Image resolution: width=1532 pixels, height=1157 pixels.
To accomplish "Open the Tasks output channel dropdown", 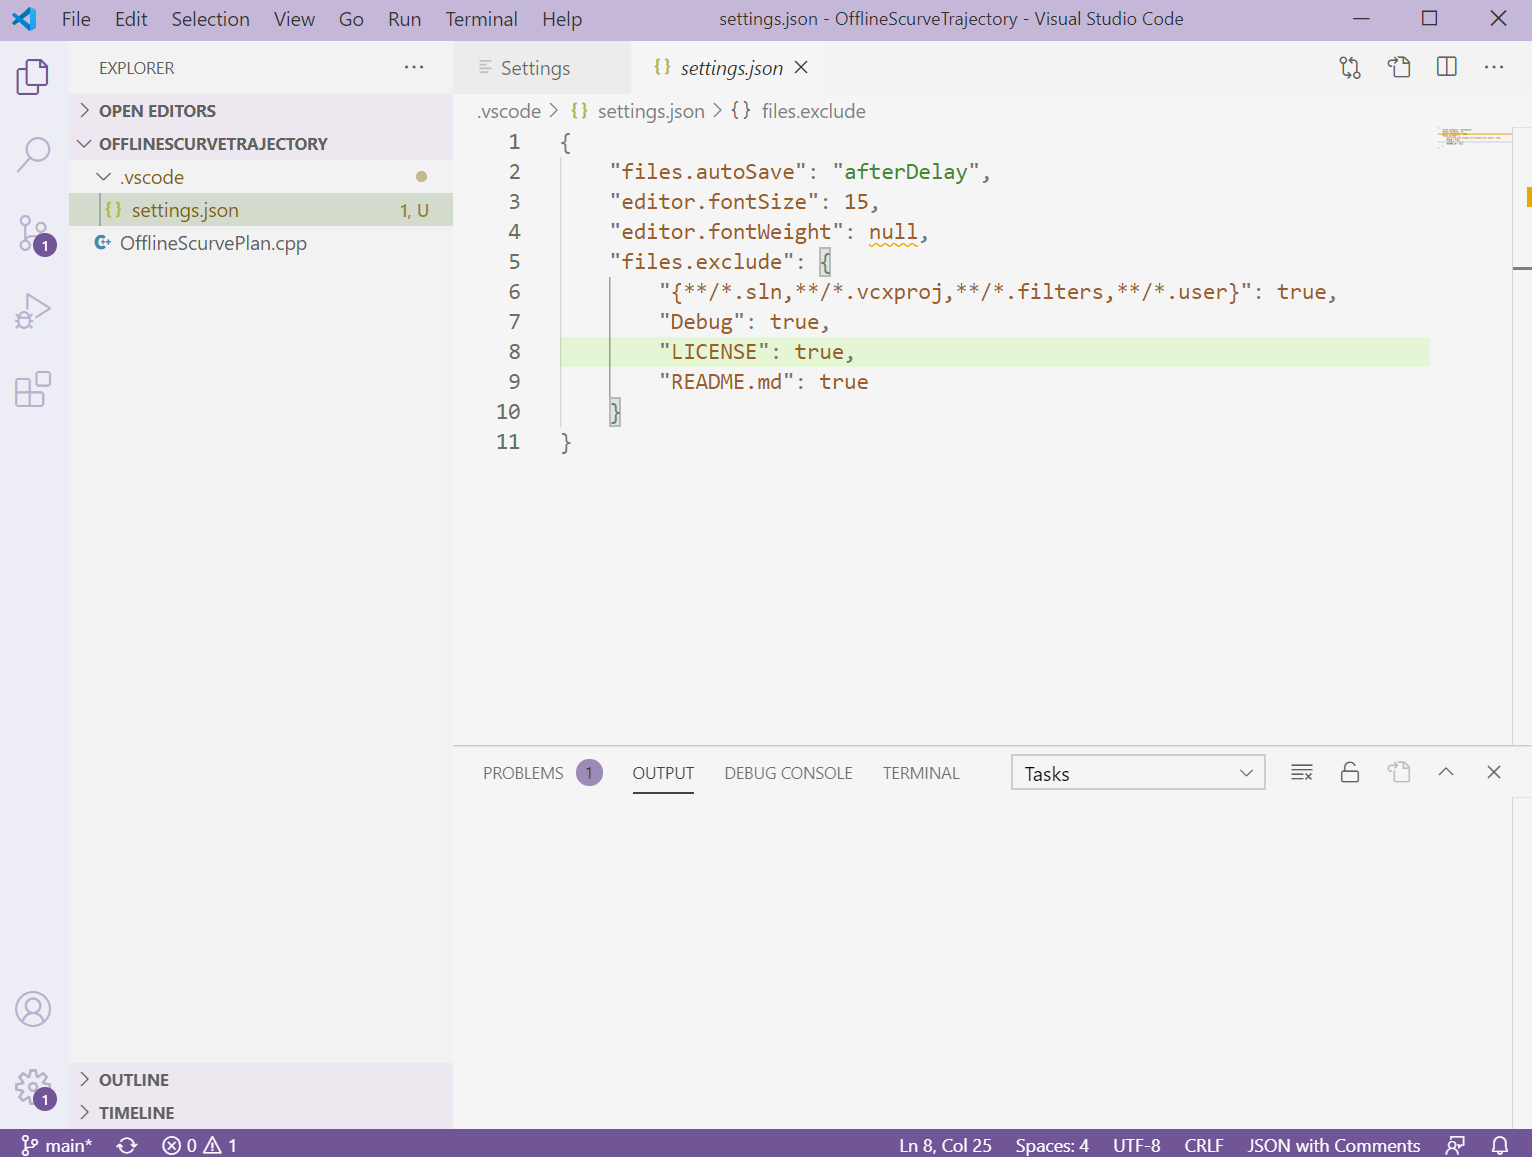I will pos(1138,773).
